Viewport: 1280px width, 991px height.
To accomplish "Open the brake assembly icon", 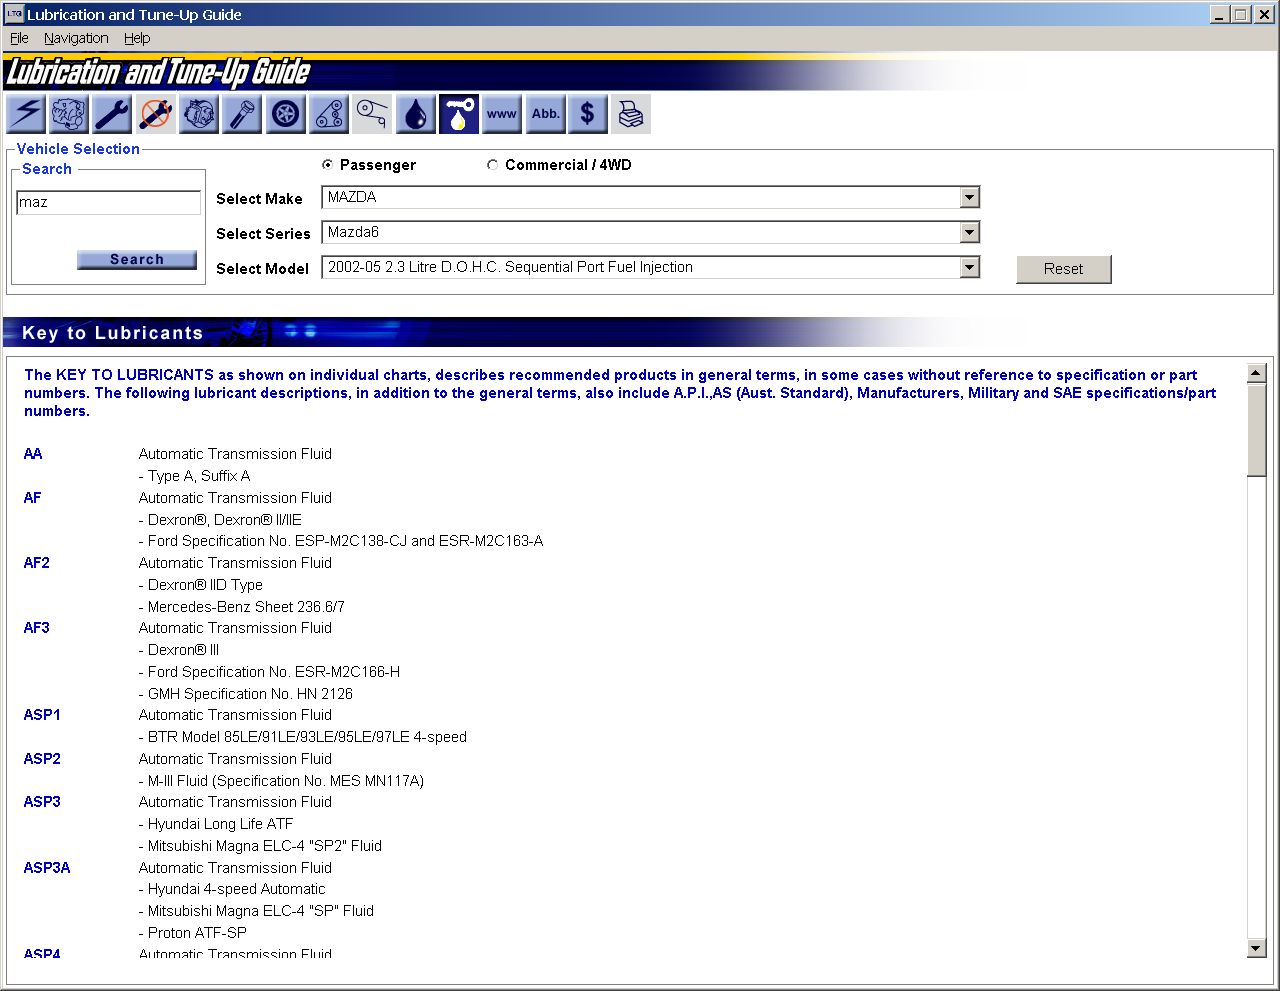I will click(x=199, y=114).
